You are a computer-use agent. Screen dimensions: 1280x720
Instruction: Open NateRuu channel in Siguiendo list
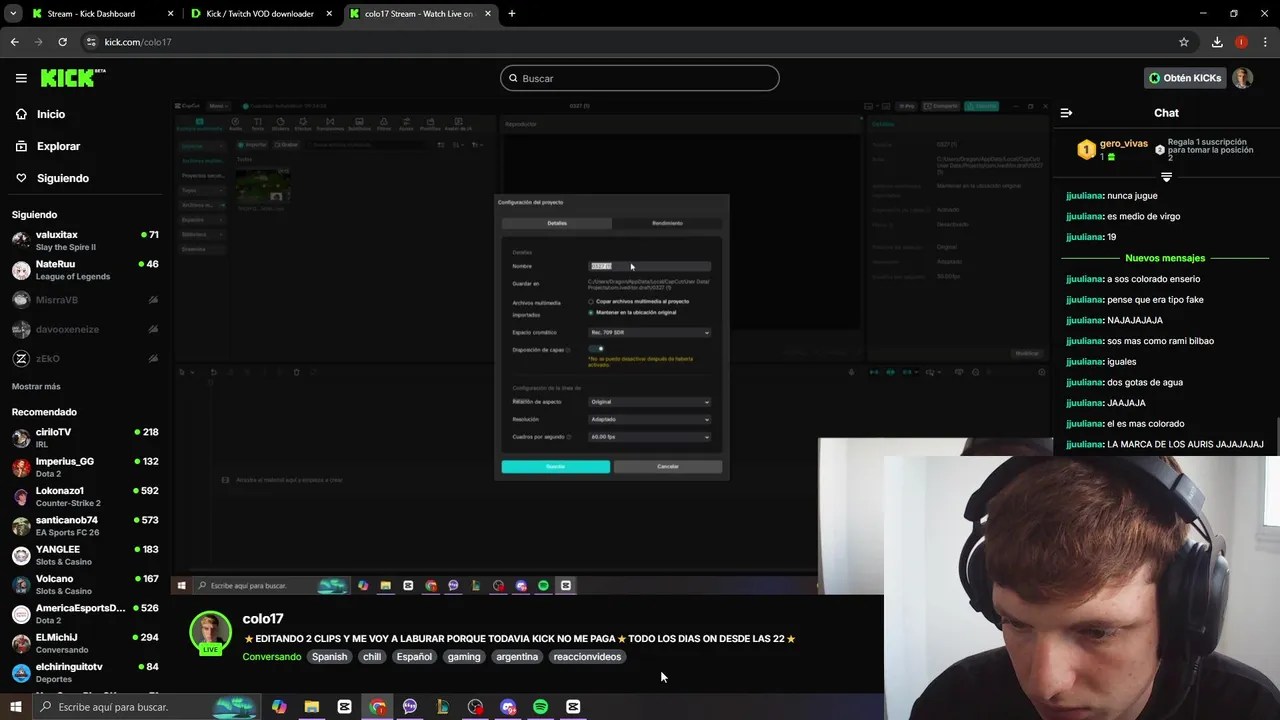coord(85,270)
